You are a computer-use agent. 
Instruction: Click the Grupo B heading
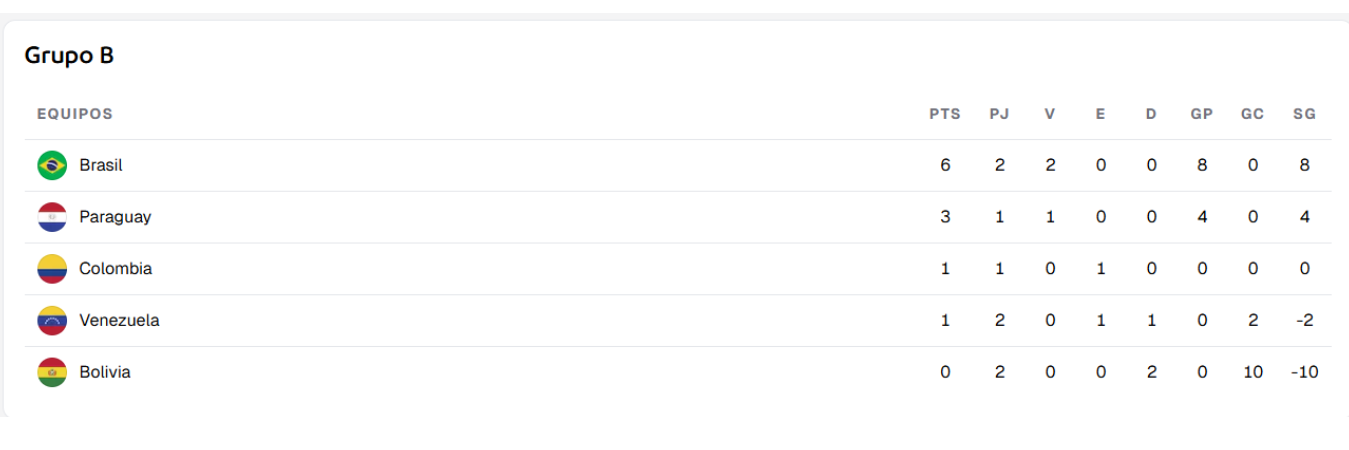[x=69, y=56]
